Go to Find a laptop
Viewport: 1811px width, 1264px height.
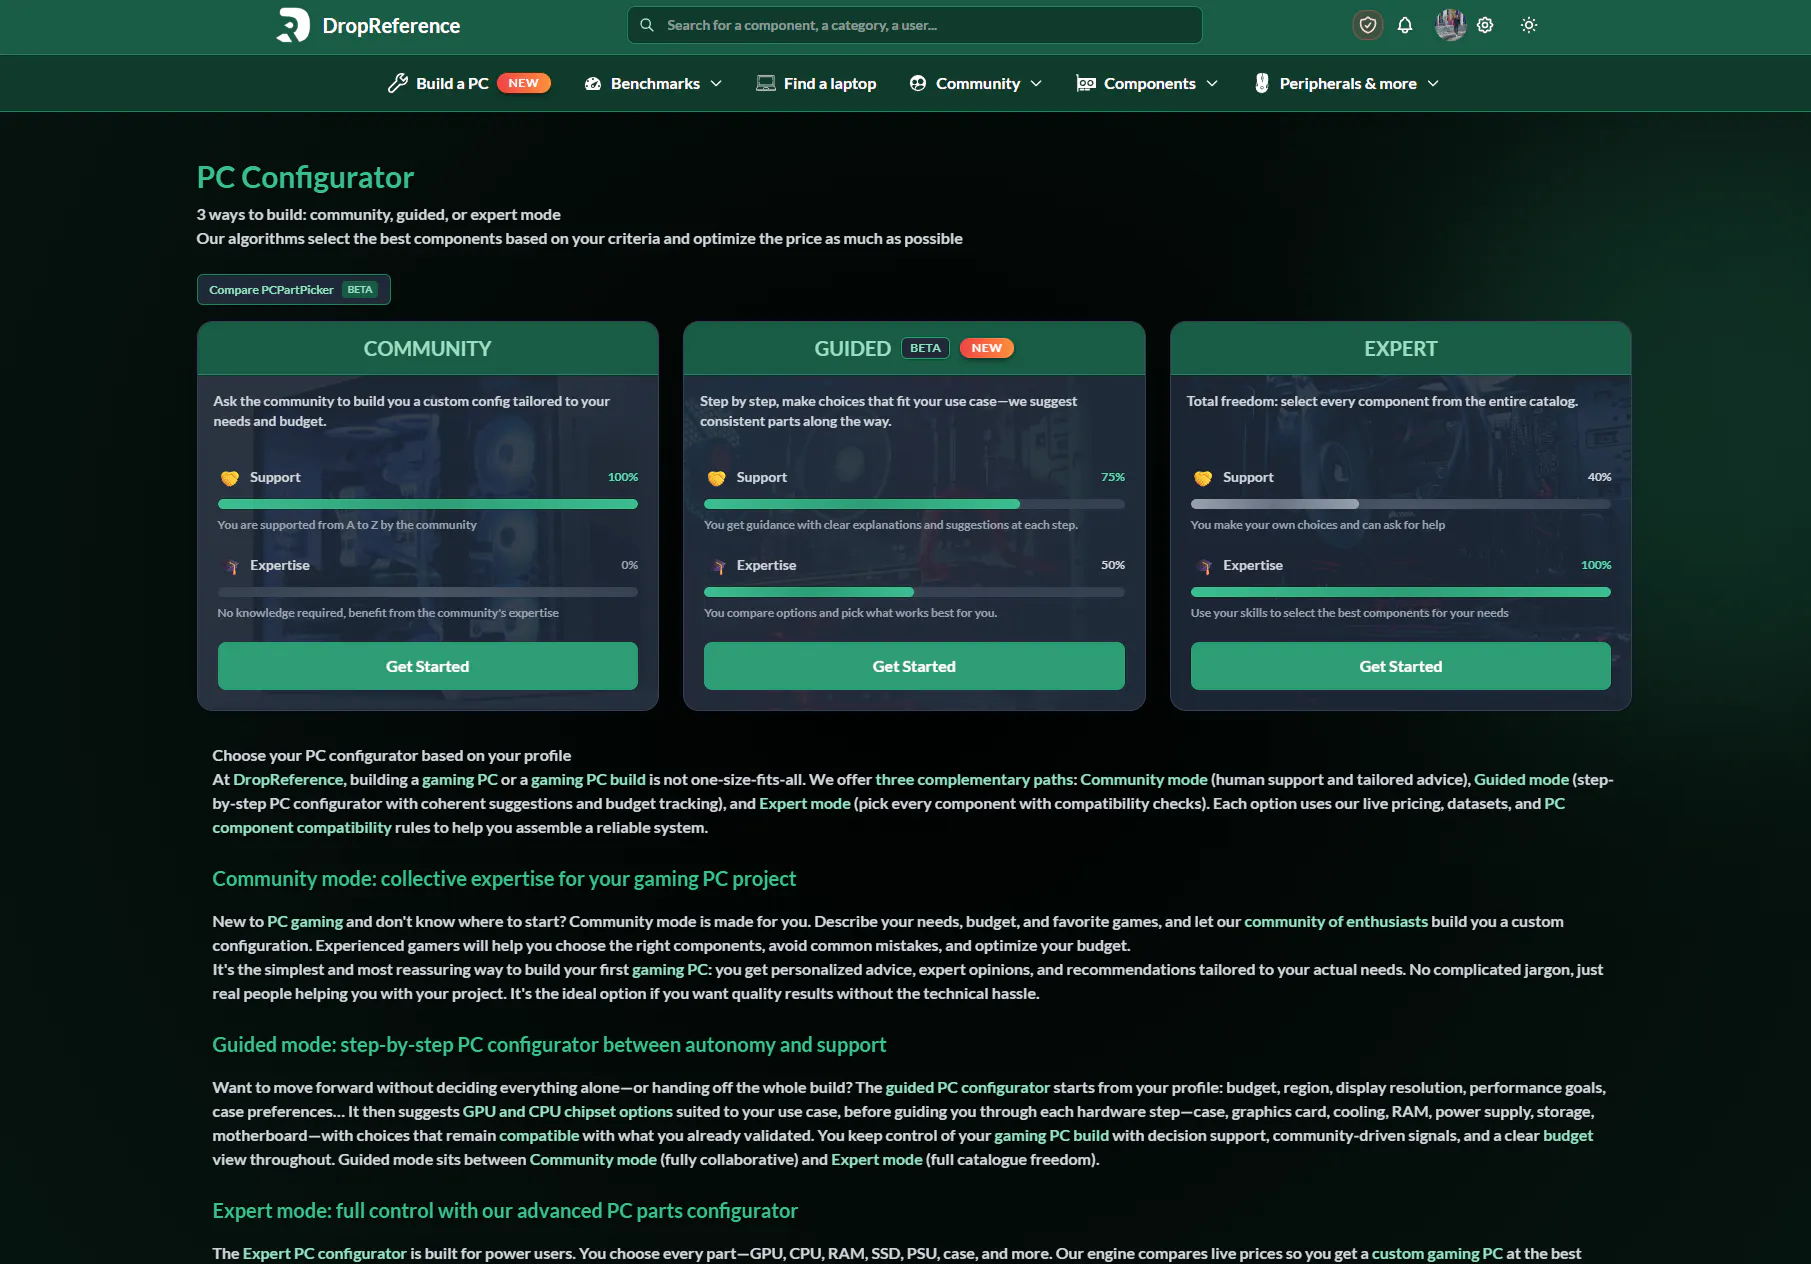pyautogui.click(x=816, y=83)
